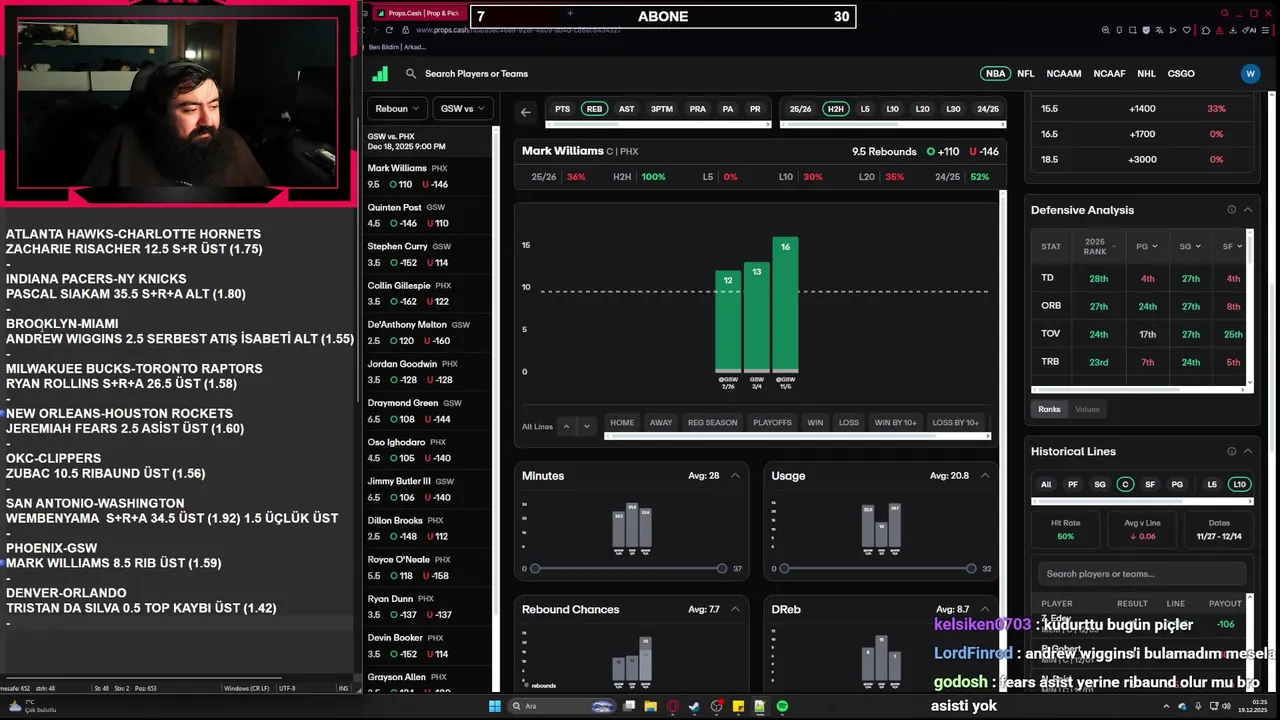The width and height of the screenshot is (1280, 720).
Task: Select the REB stat filter
Action: pyautogui.click(x=594, y=109)
